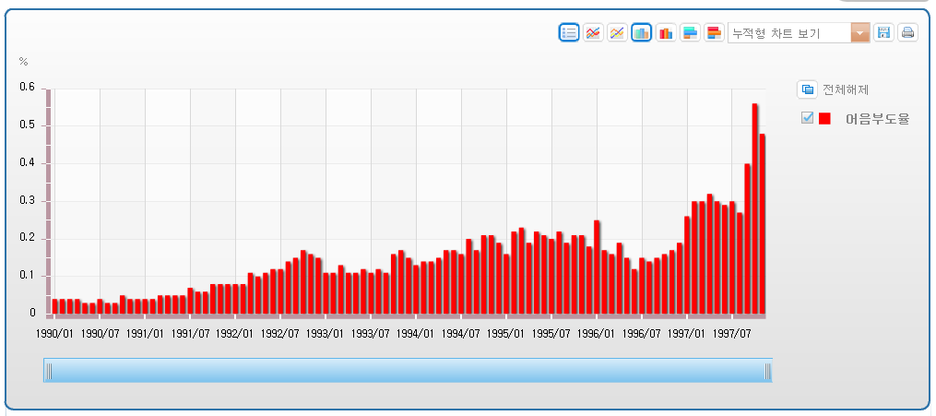Select the red-orange vertical bar chart icon

(x=666, y=33)
